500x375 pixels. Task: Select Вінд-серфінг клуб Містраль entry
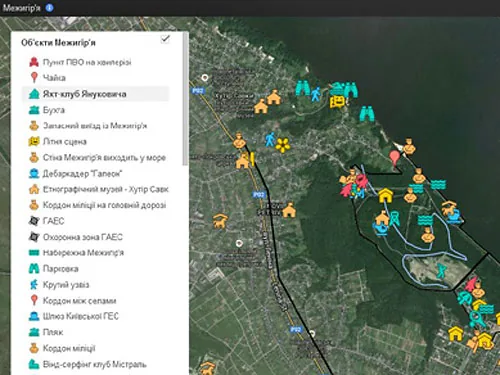(96, 364)
